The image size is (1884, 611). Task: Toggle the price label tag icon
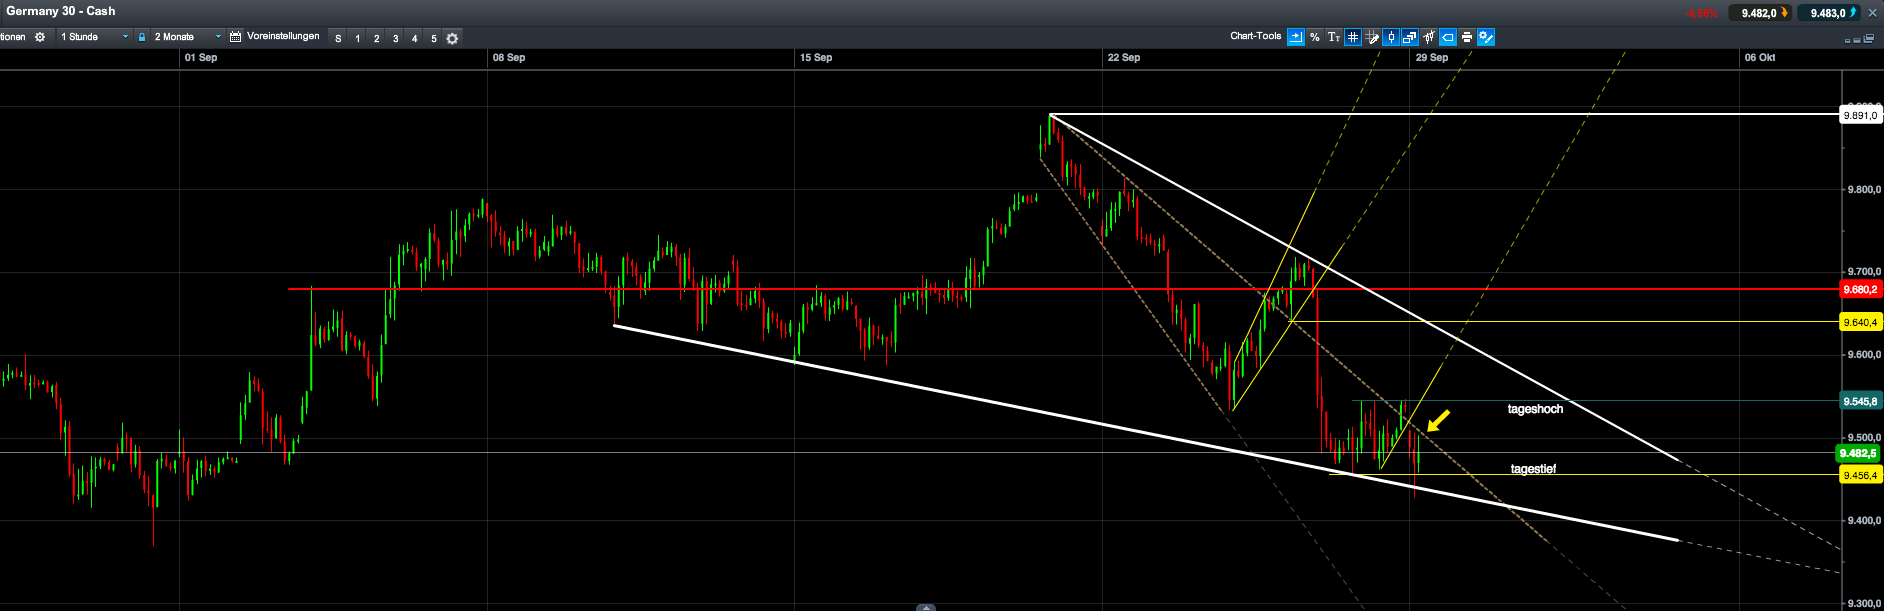[1448, 37]
